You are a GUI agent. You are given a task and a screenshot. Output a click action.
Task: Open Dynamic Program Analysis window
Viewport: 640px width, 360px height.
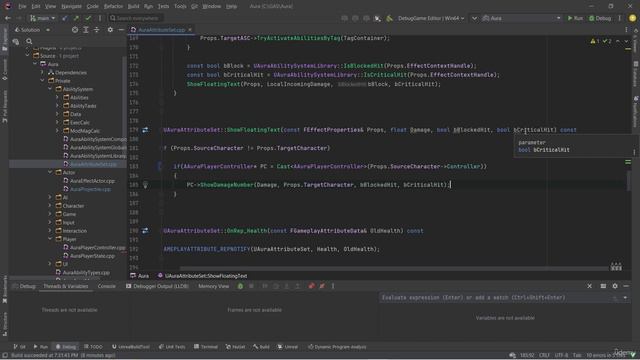337,347
